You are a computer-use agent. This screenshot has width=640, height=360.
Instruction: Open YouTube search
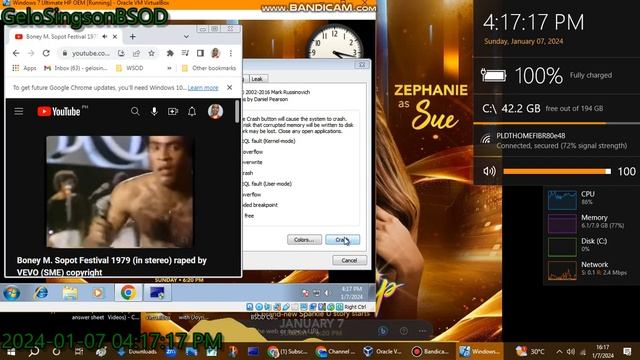pos(135,111)
